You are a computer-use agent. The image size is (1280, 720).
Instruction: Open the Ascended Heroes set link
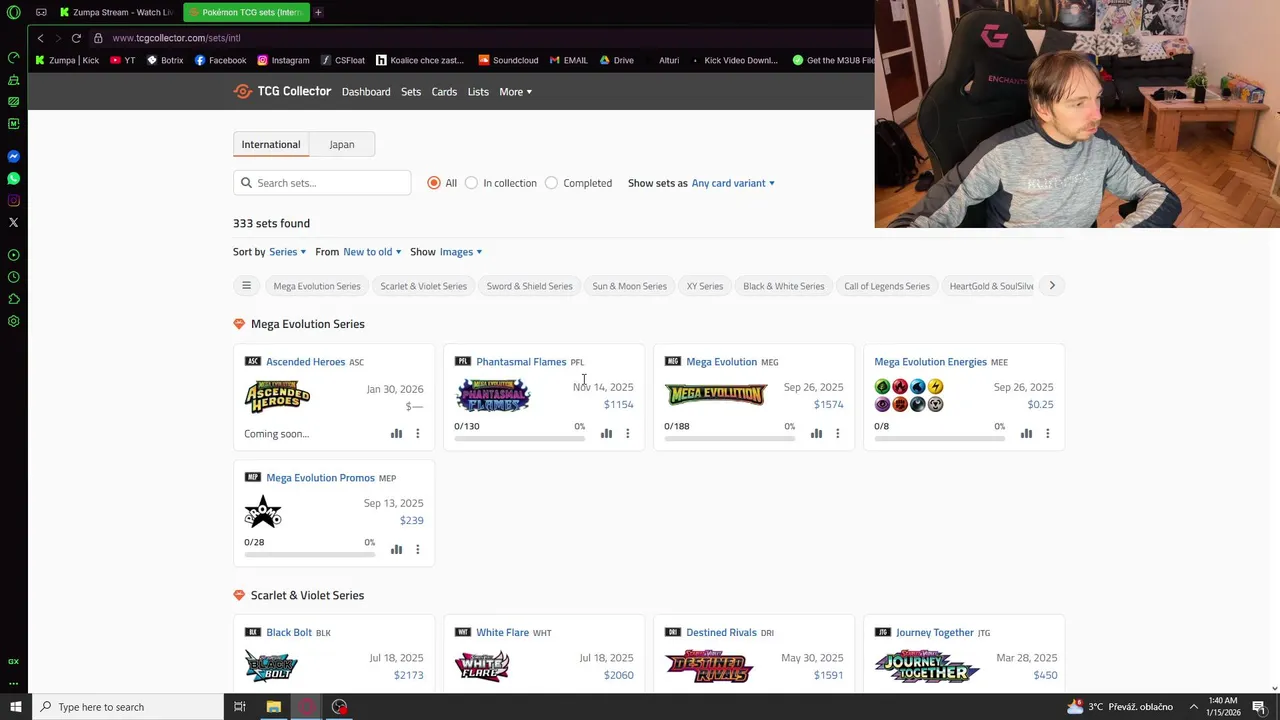(305, 362)
